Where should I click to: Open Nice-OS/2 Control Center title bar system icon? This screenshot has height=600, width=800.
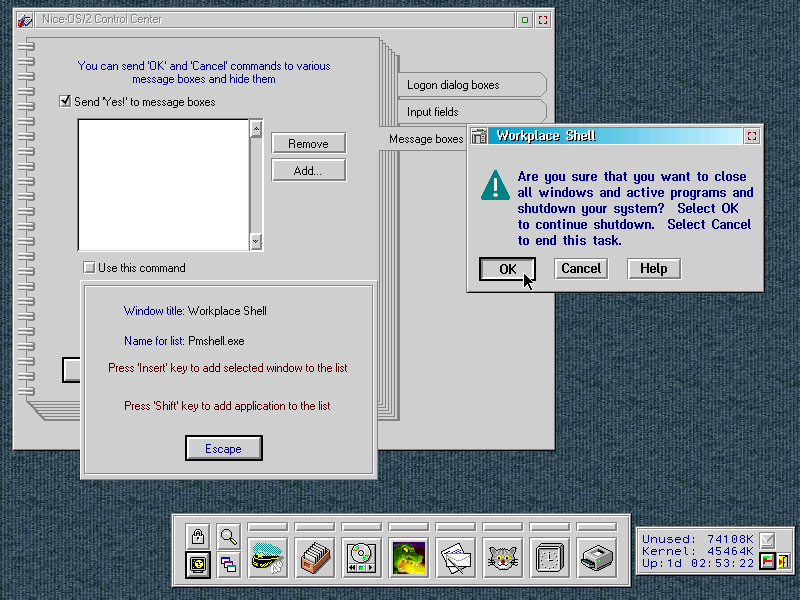pos(25,20)
